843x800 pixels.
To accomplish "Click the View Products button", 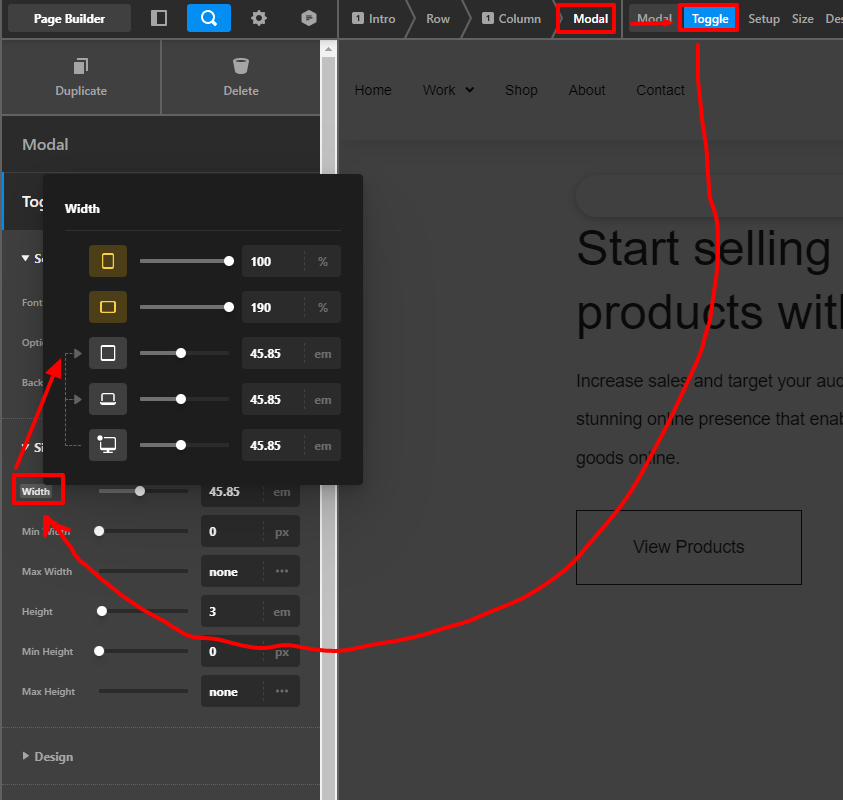I will click(688, 547).
